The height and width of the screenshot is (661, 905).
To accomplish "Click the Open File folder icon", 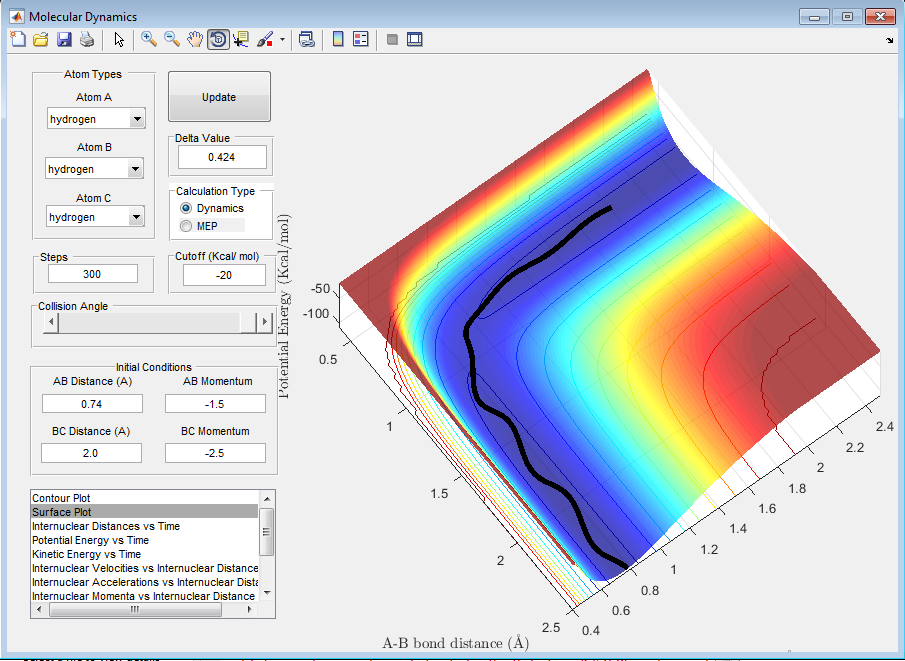I will click(40, 40).
